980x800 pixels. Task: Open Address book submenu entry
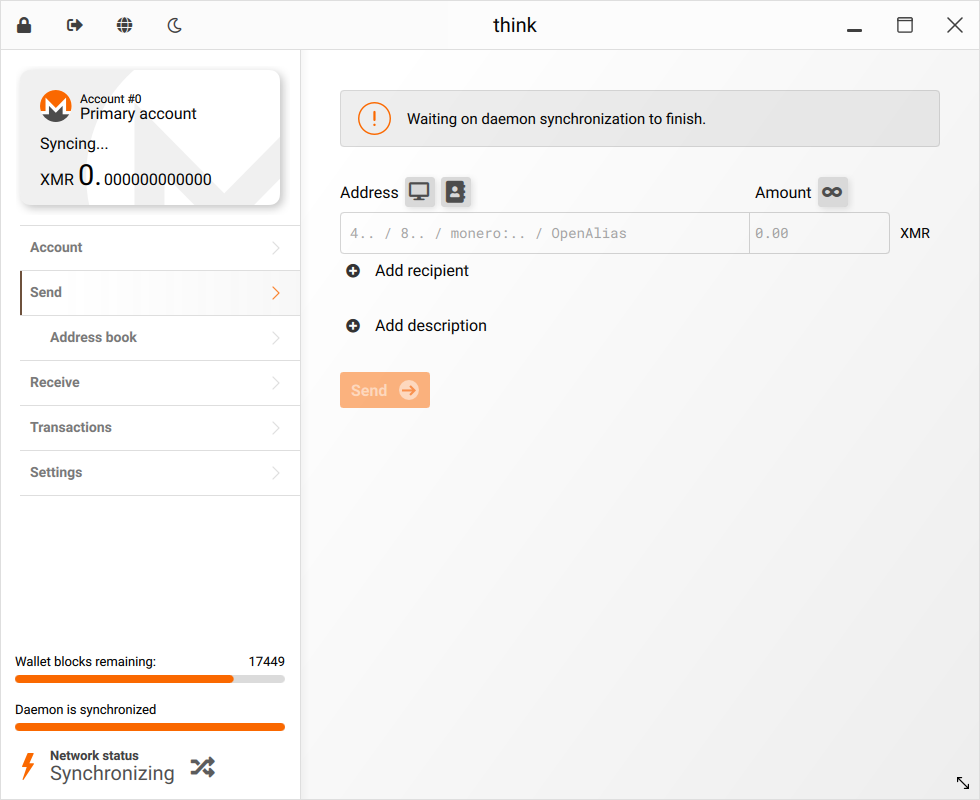click(x=160, y=338)
